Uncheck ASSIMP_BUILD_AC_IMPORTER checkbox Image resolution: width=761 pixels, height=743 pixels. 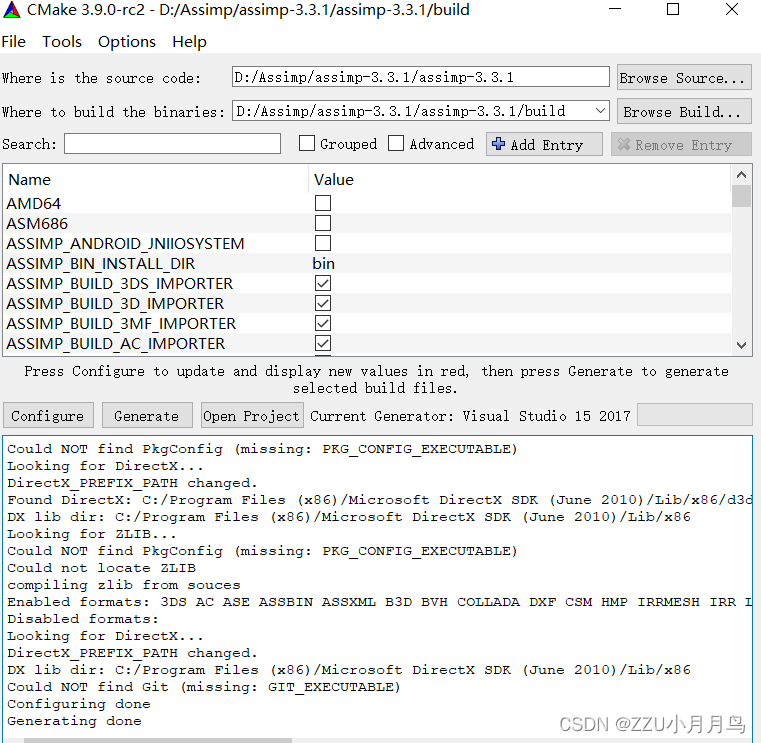coord(323,343)
